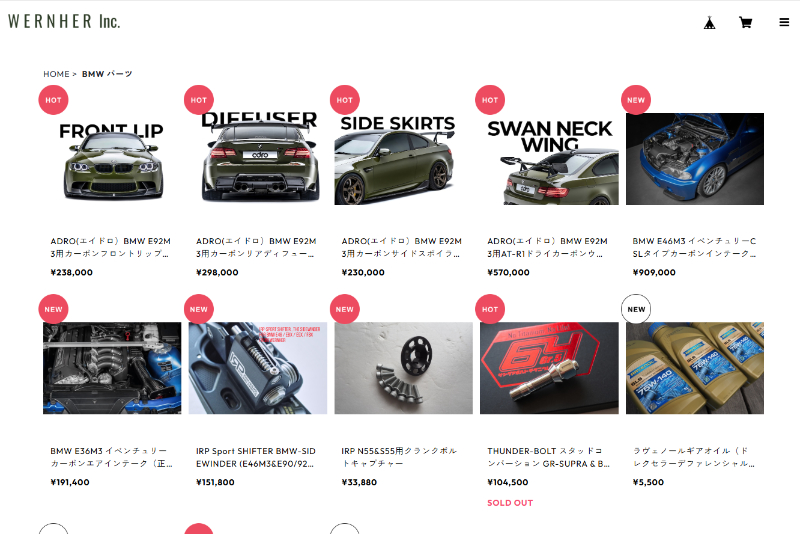Open the blue BMW E46M3 engine bay image

(x=695, y=159)
